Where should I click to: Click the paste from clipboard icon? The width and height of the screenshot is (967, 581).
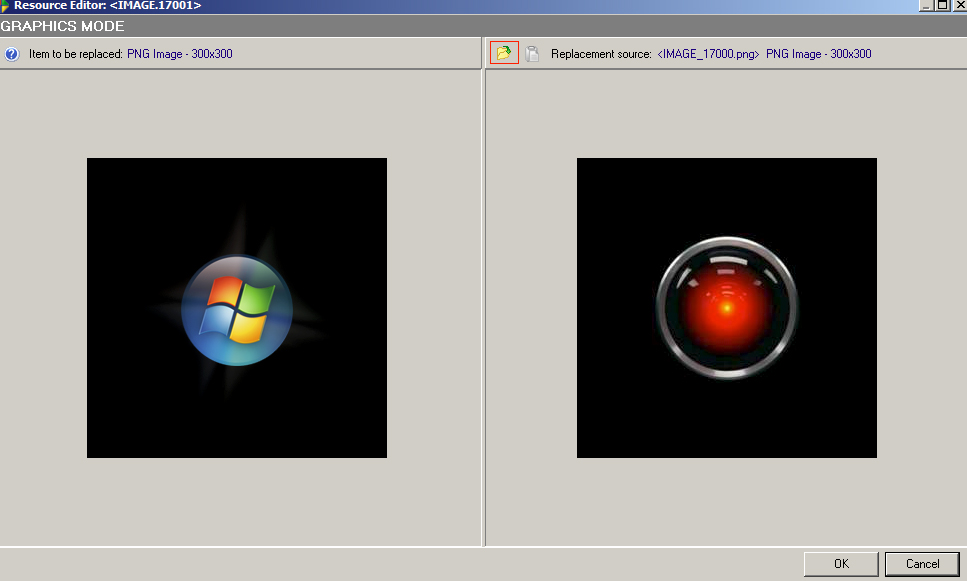[x=532, y=54]
